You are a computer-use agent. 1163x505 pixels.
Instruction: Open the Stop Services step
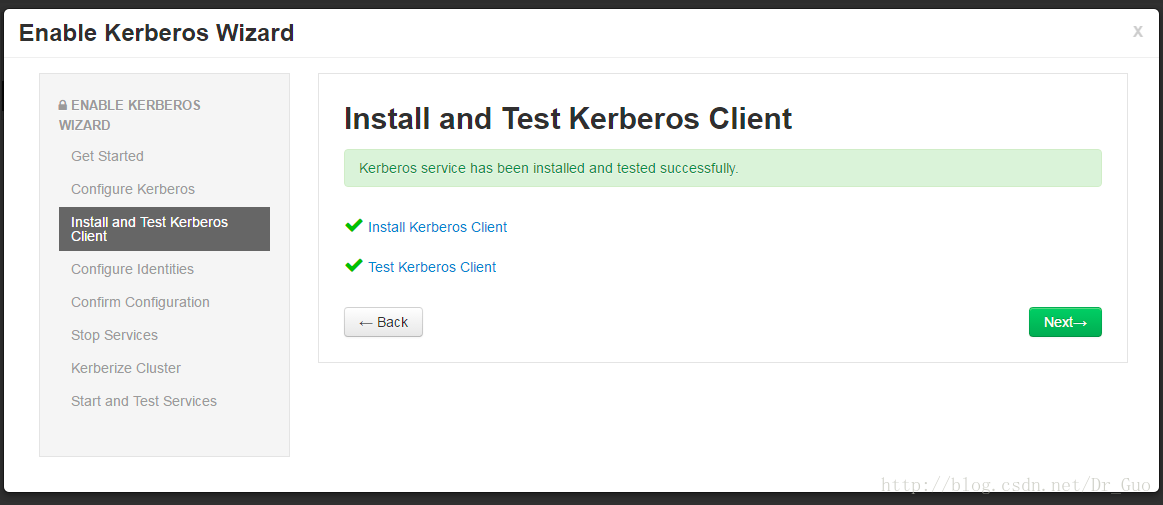[x=114, y=335]
